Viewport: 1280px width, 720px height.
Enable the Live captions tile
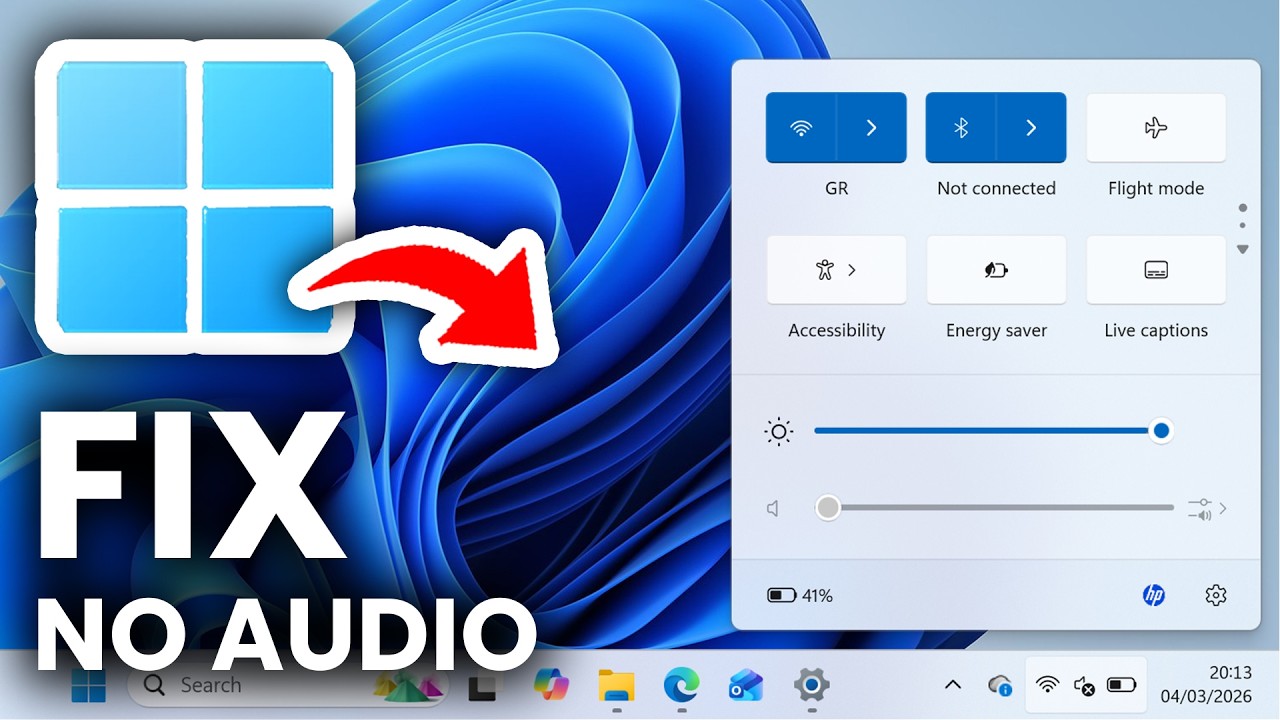[x=1156, y=270]
